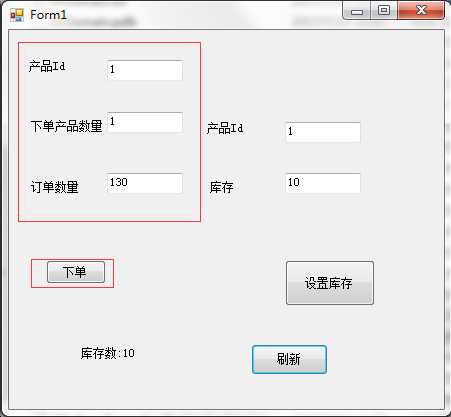Click the 库存 input field showing 10
Screen dimensions: 451x417
(323, 183)
